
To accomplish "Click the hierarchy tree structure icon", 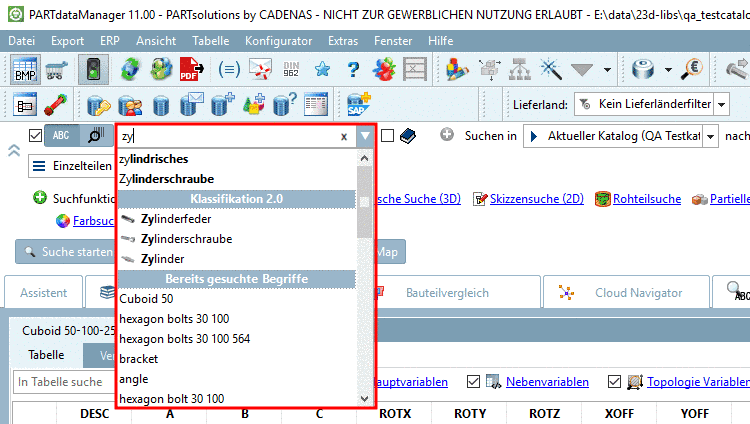I will 519,70.
